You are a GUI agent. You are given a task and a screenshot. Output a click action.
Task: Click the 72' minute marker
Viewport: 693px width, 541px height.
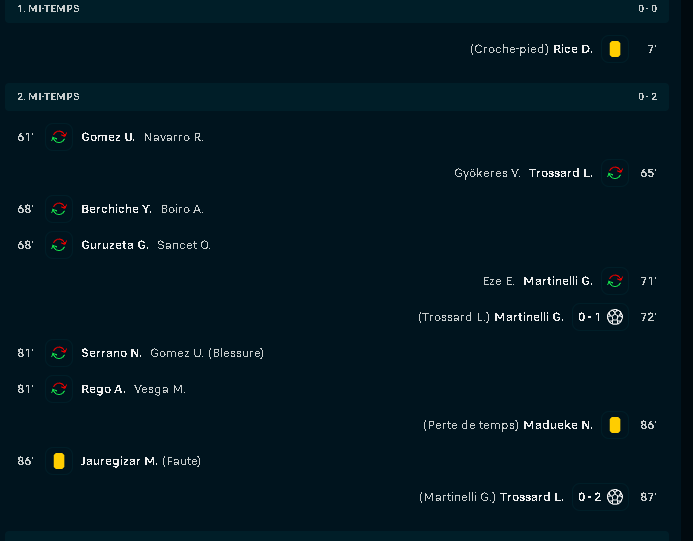[648, 317]
